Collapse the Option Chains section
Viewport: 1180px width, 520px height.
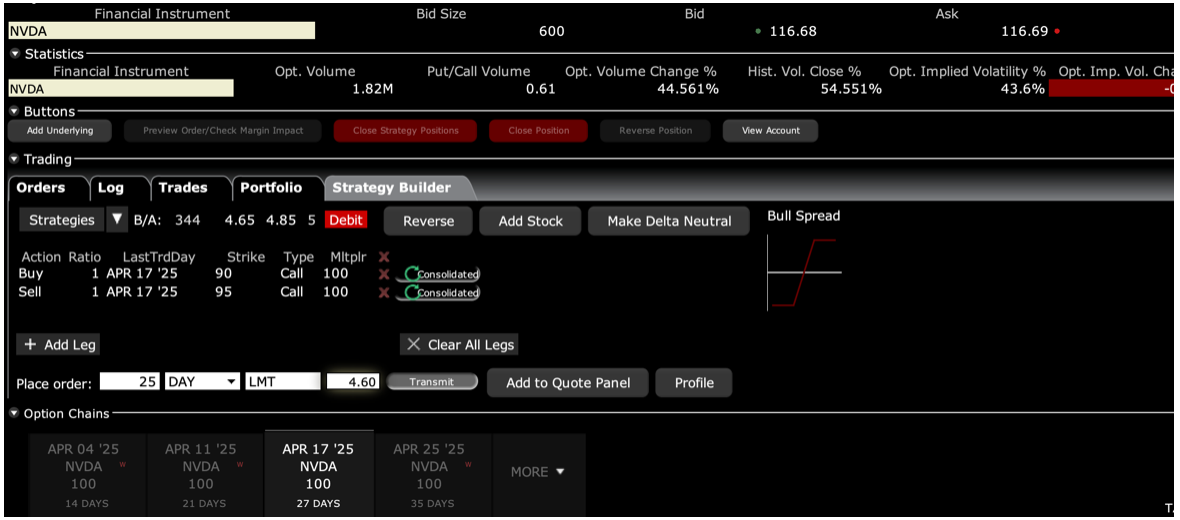click(x=14, y=414)
